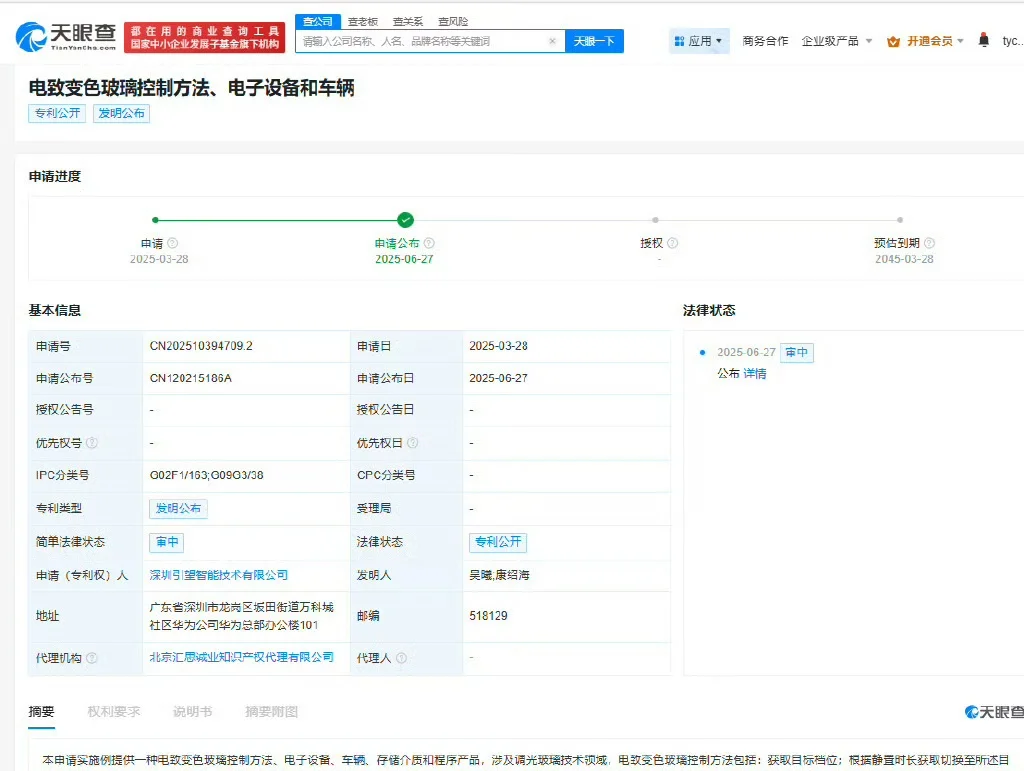Click the green check on 申请公布 step
The height and width of the screenshot is (771, 1024).
click(x=404, y=219)
